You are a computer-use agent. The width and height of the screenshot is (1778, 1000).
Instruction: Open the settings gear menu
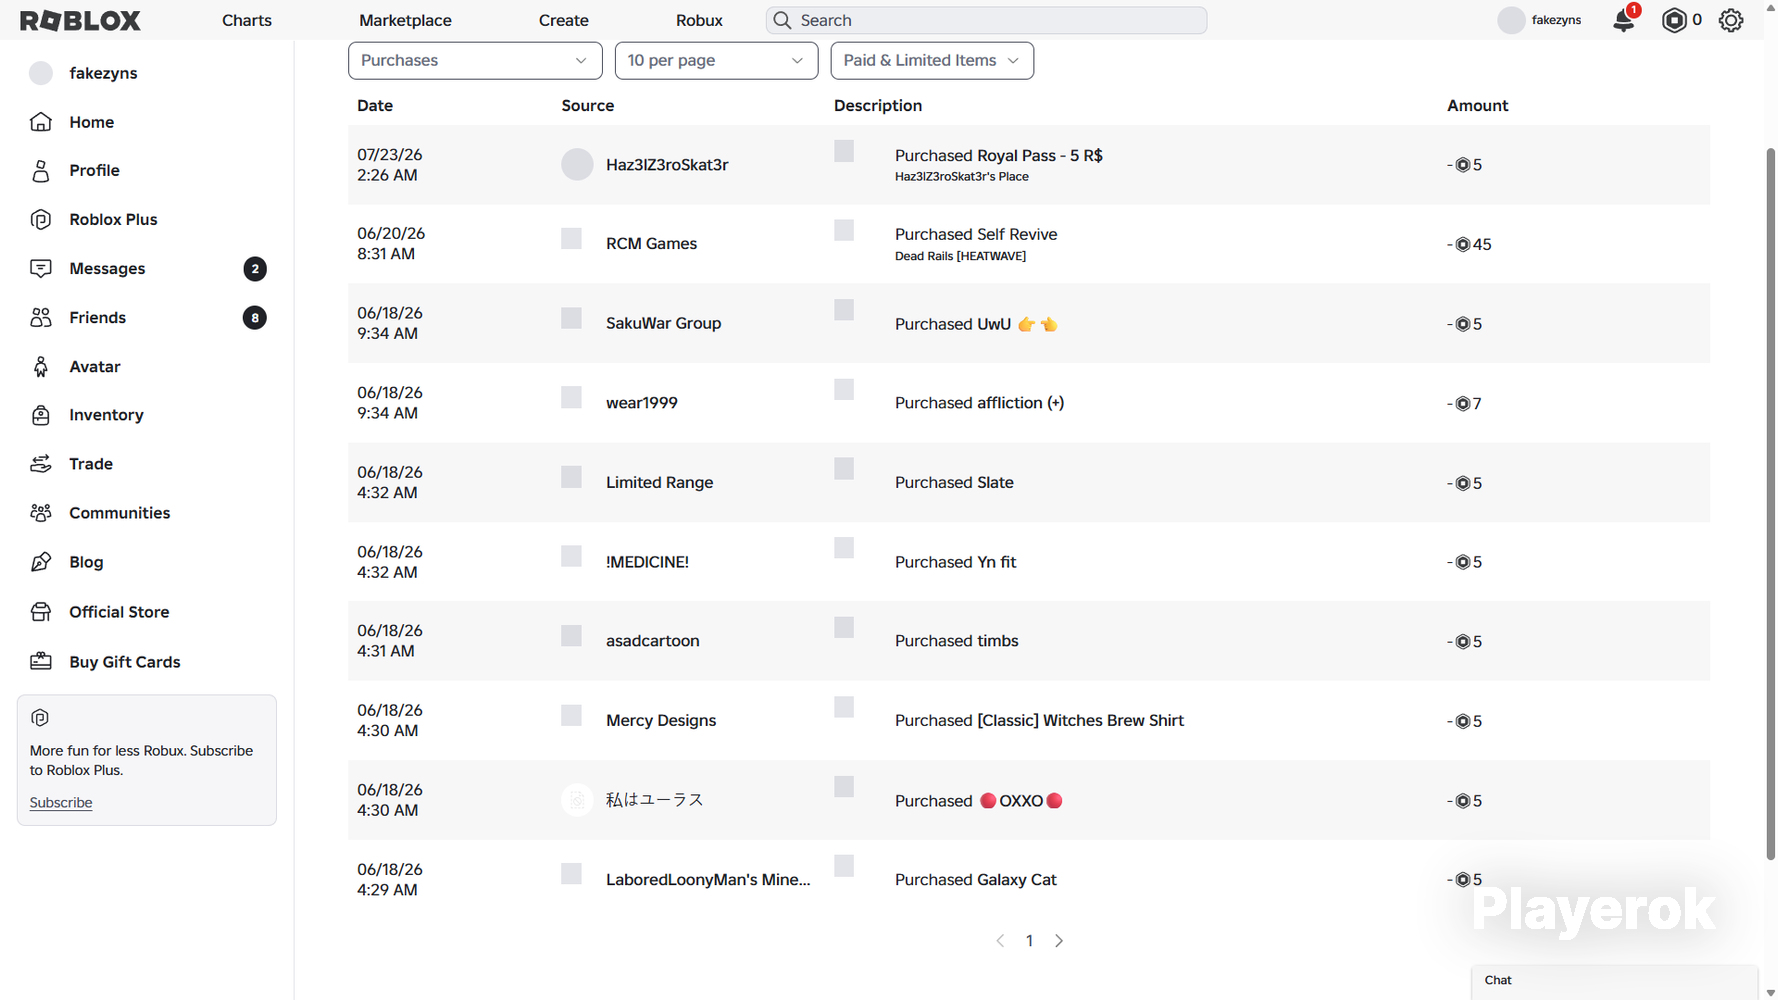1731,20
